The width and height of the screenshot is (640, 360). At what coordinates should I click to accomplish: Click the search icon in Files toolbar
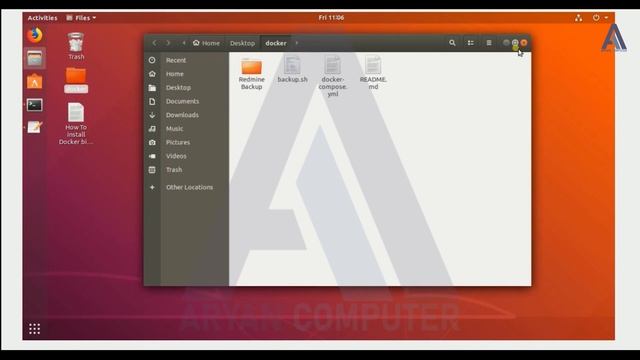[452, 43]
